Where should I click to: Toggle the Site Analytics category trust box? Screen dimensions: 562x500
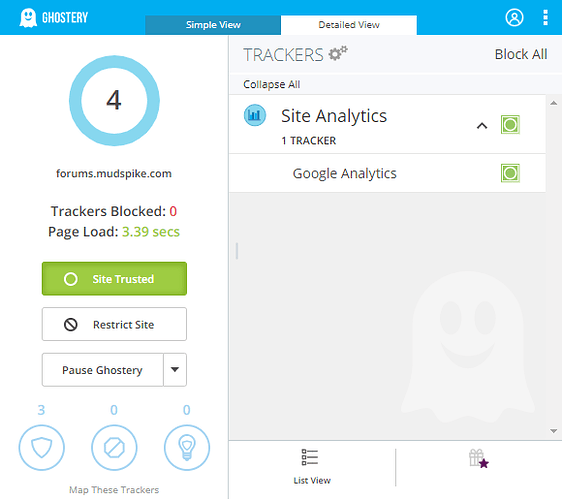(510, 124)
